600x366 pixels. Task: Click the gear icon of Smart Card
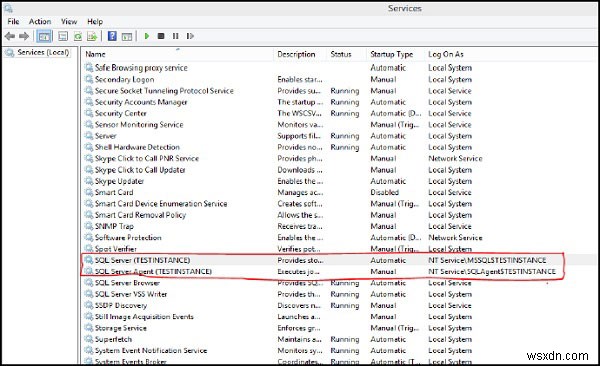point(89,192)
